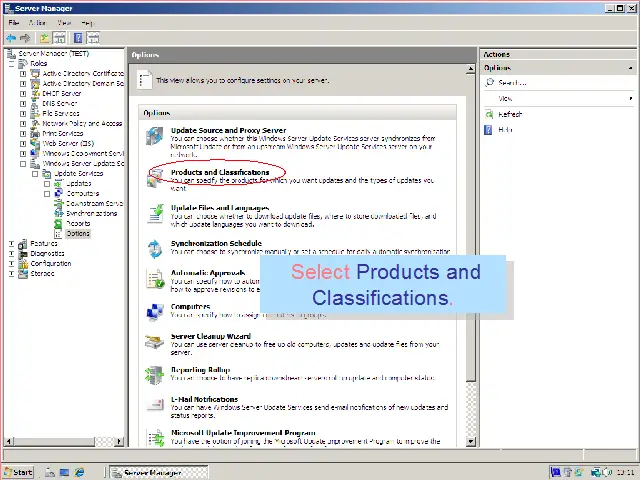The width and height of the screenshot is (640, 480).
Task: Open Server Cleanup Wizard link
Action: point(211,336)
